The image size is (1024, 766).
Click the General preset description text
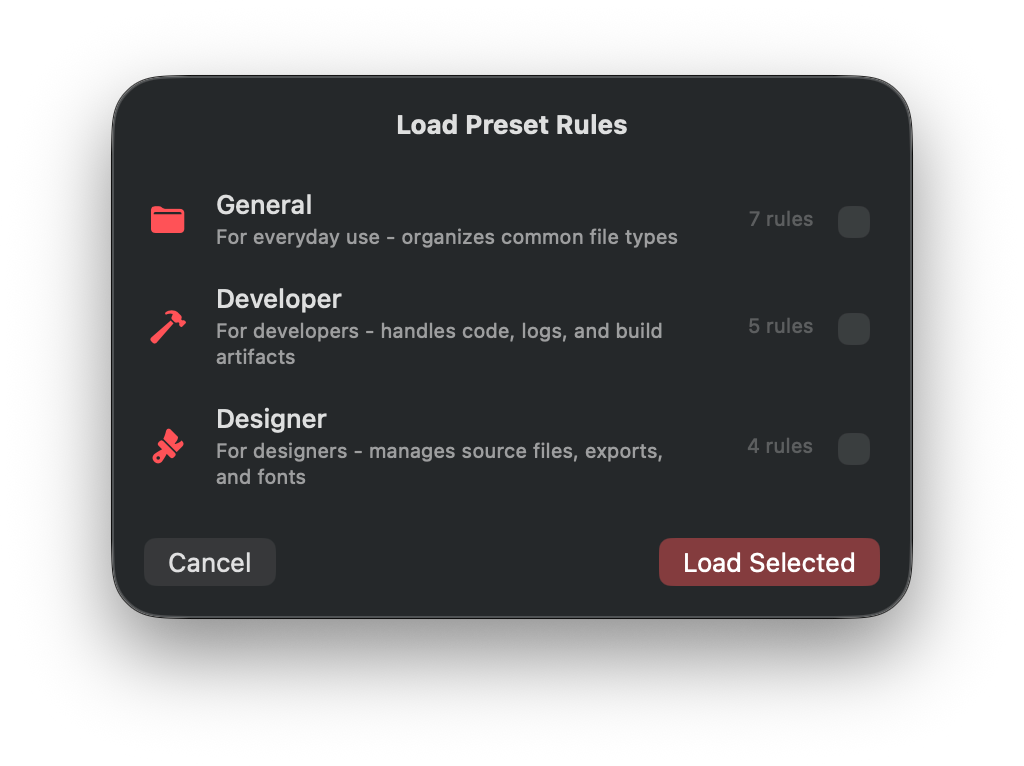coord(446,237)
